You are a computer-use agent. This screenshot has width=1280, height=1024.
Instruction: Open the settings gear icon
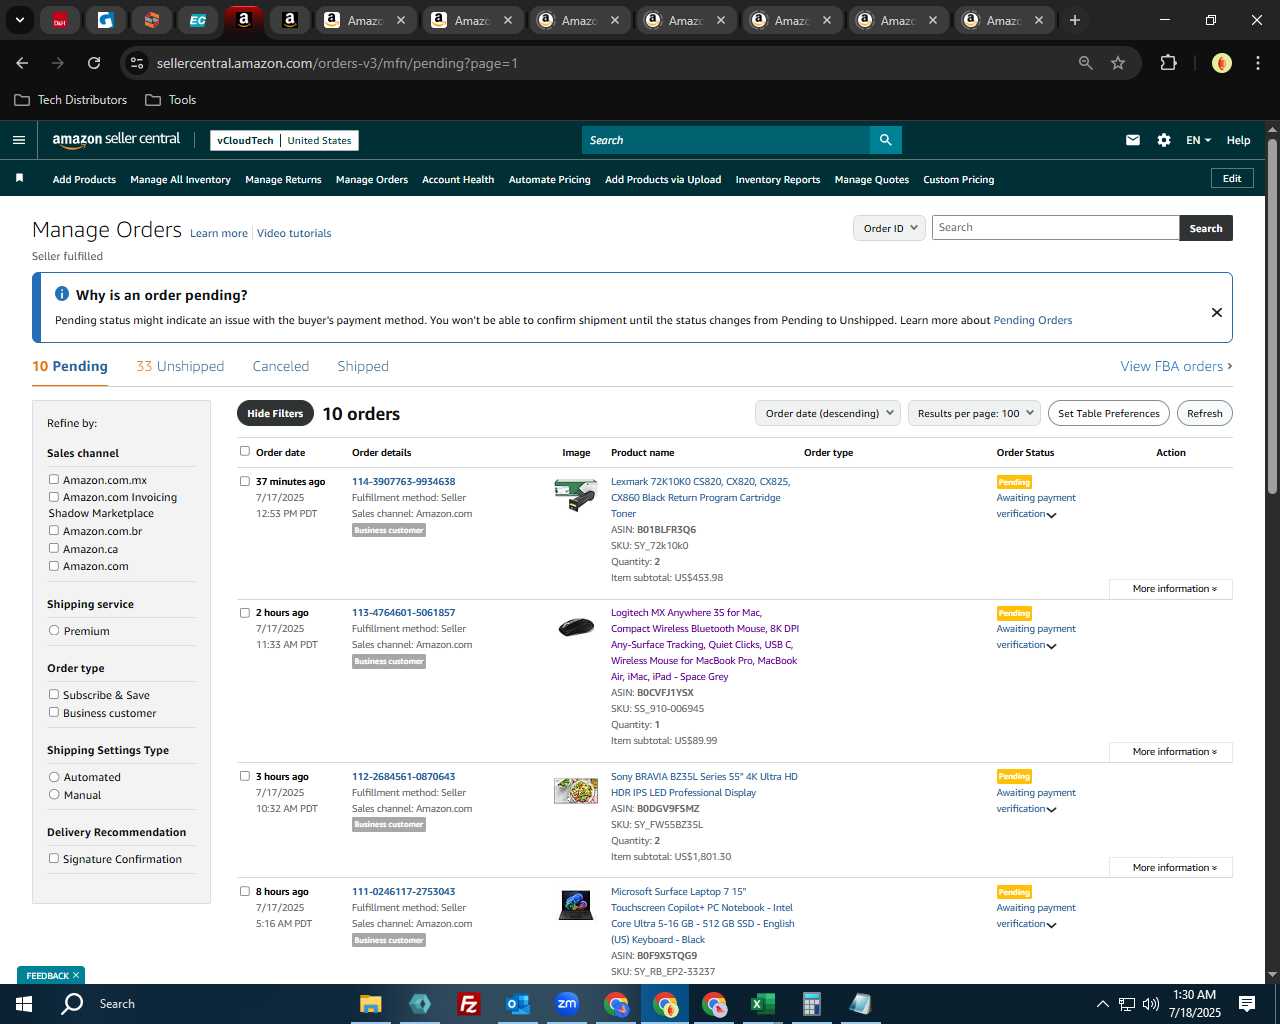(x=1164, y=140)
